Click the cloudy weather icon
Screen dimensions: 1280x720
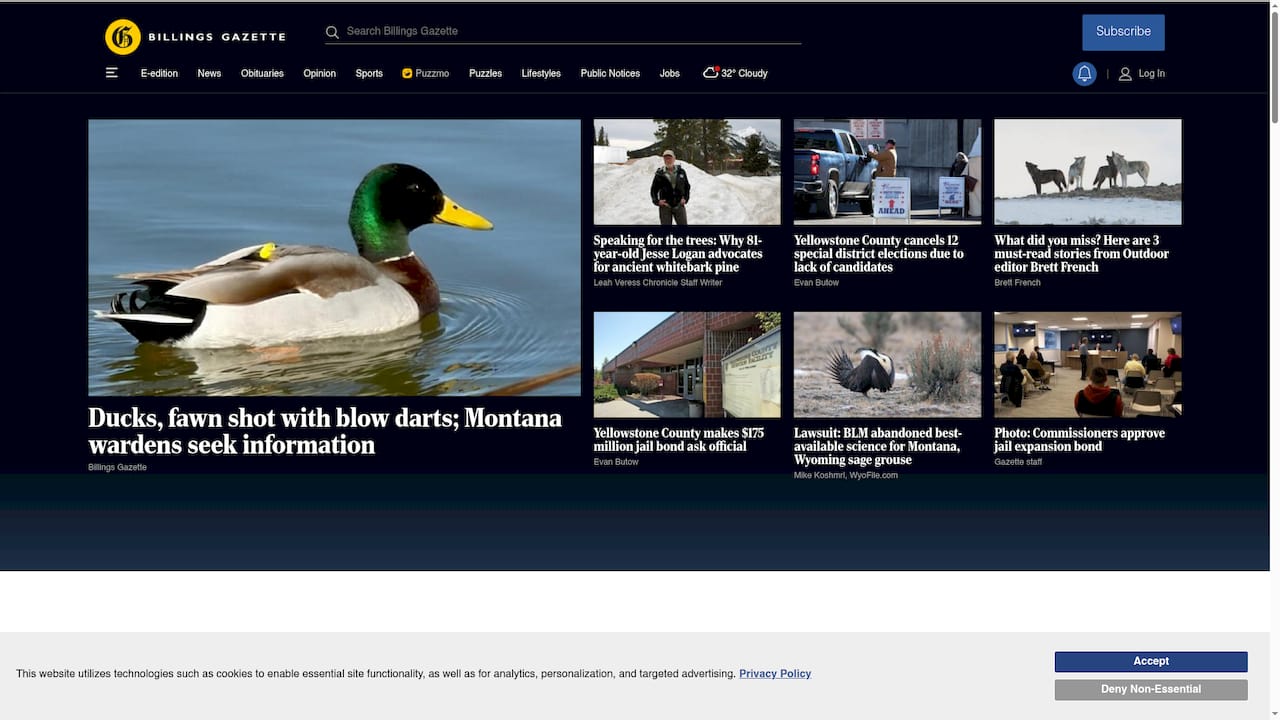pos(710,73)
